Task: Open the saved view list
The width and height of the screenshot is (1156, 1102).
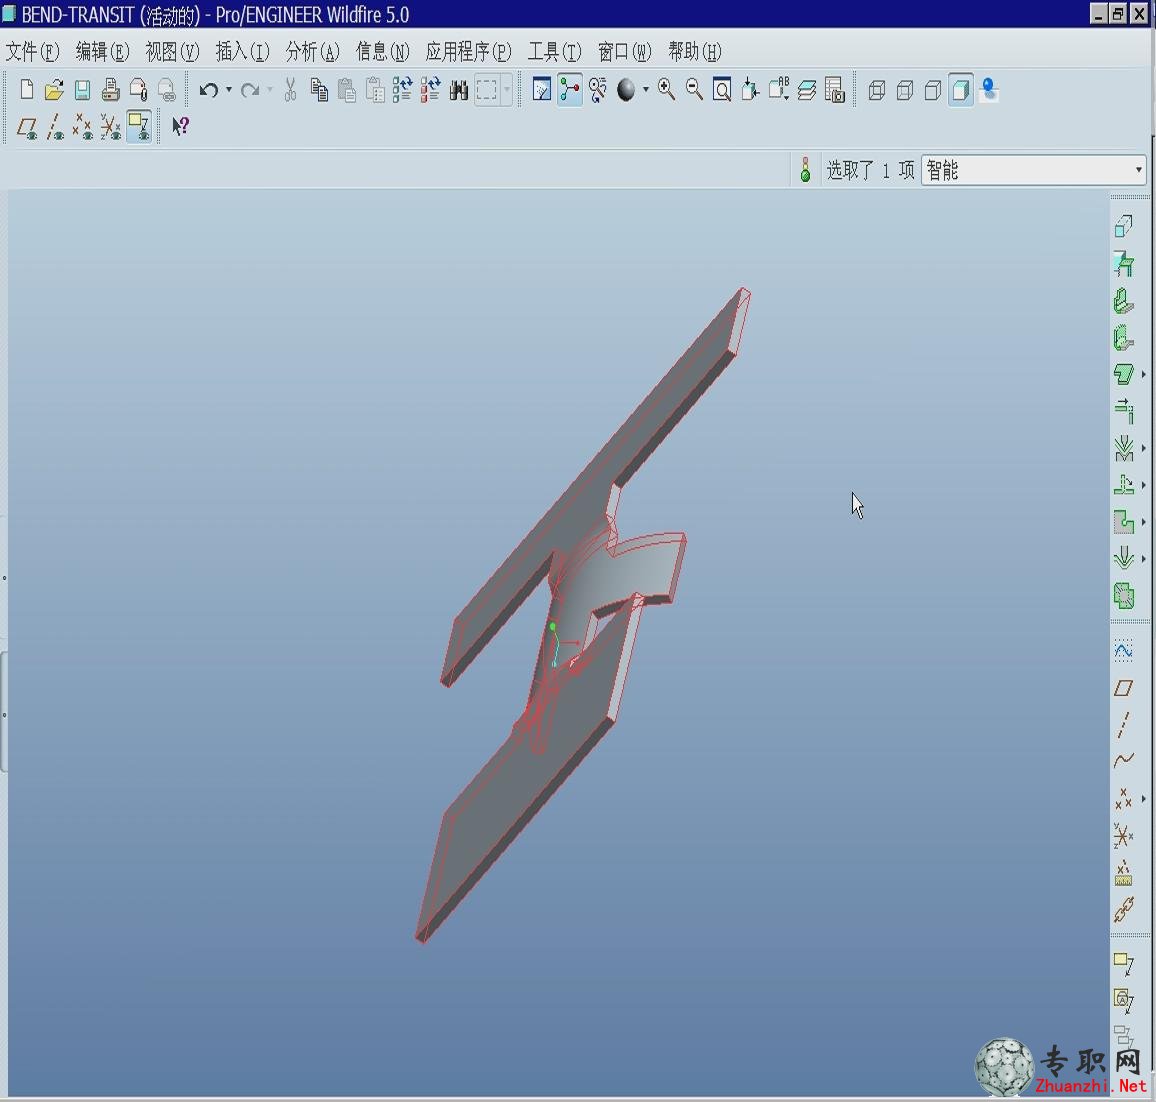Action: (779, 90)
